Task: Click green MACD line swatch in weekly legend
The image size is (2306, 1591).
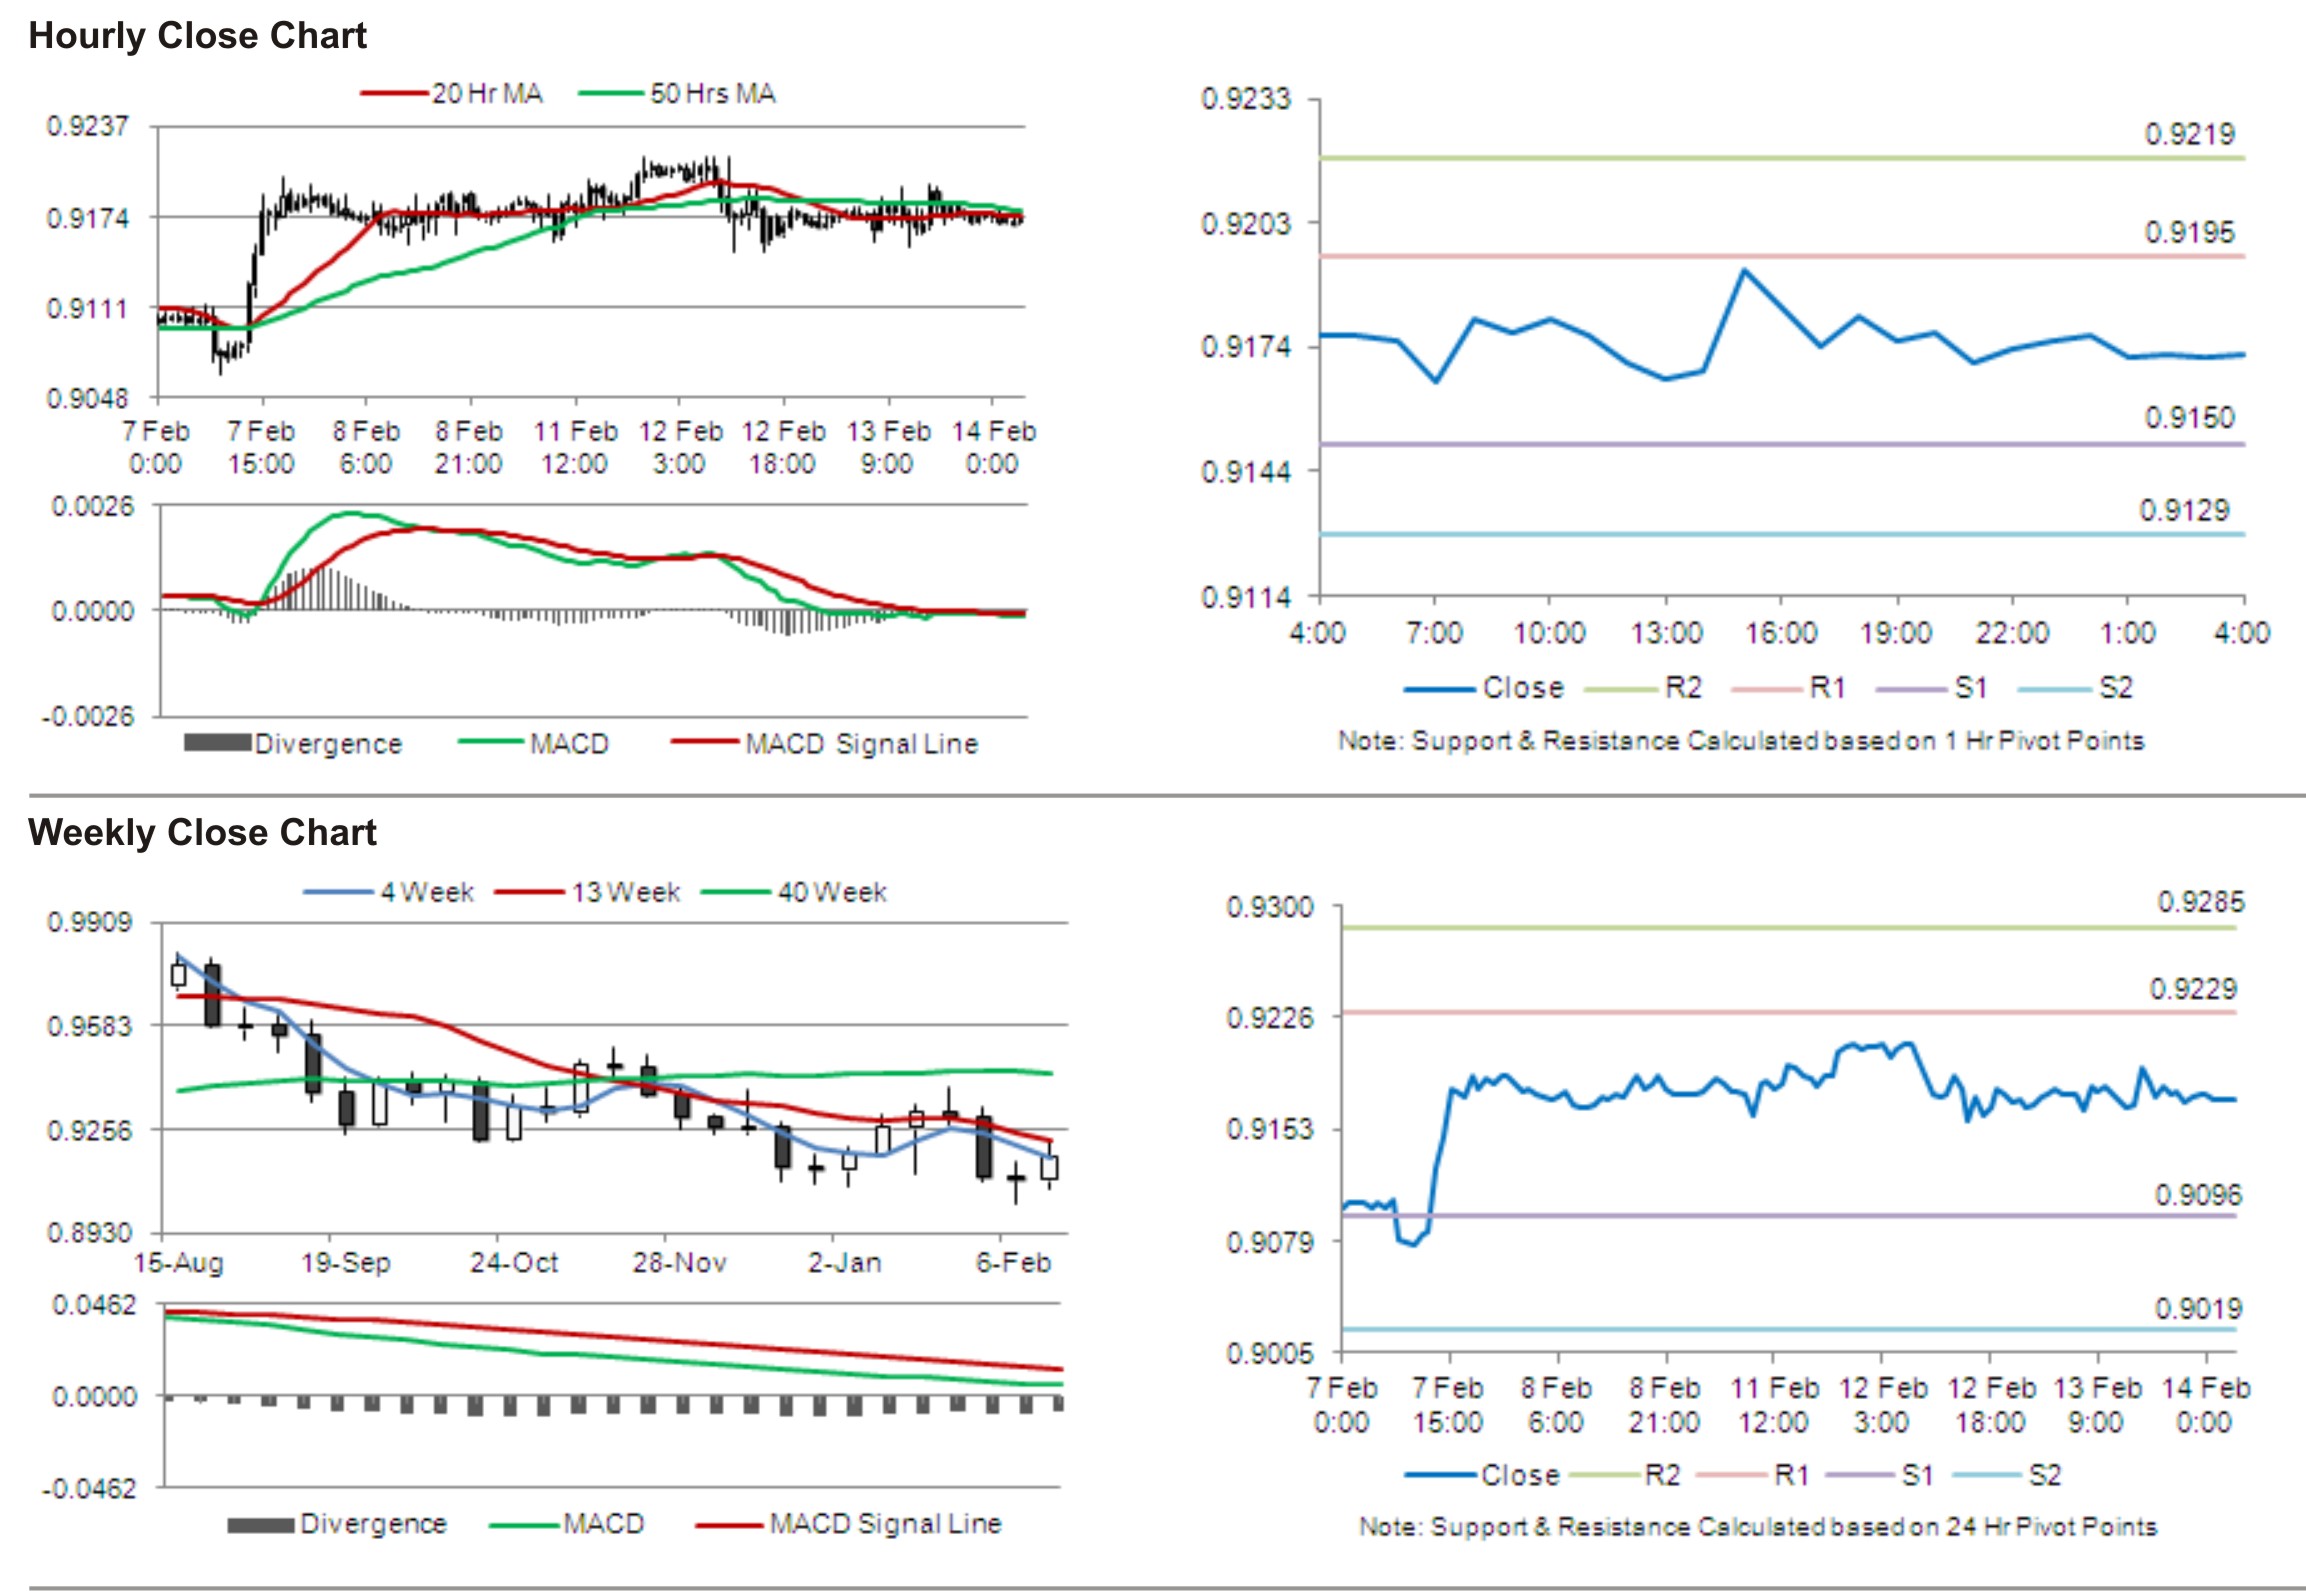Action: click(524, 1526)
